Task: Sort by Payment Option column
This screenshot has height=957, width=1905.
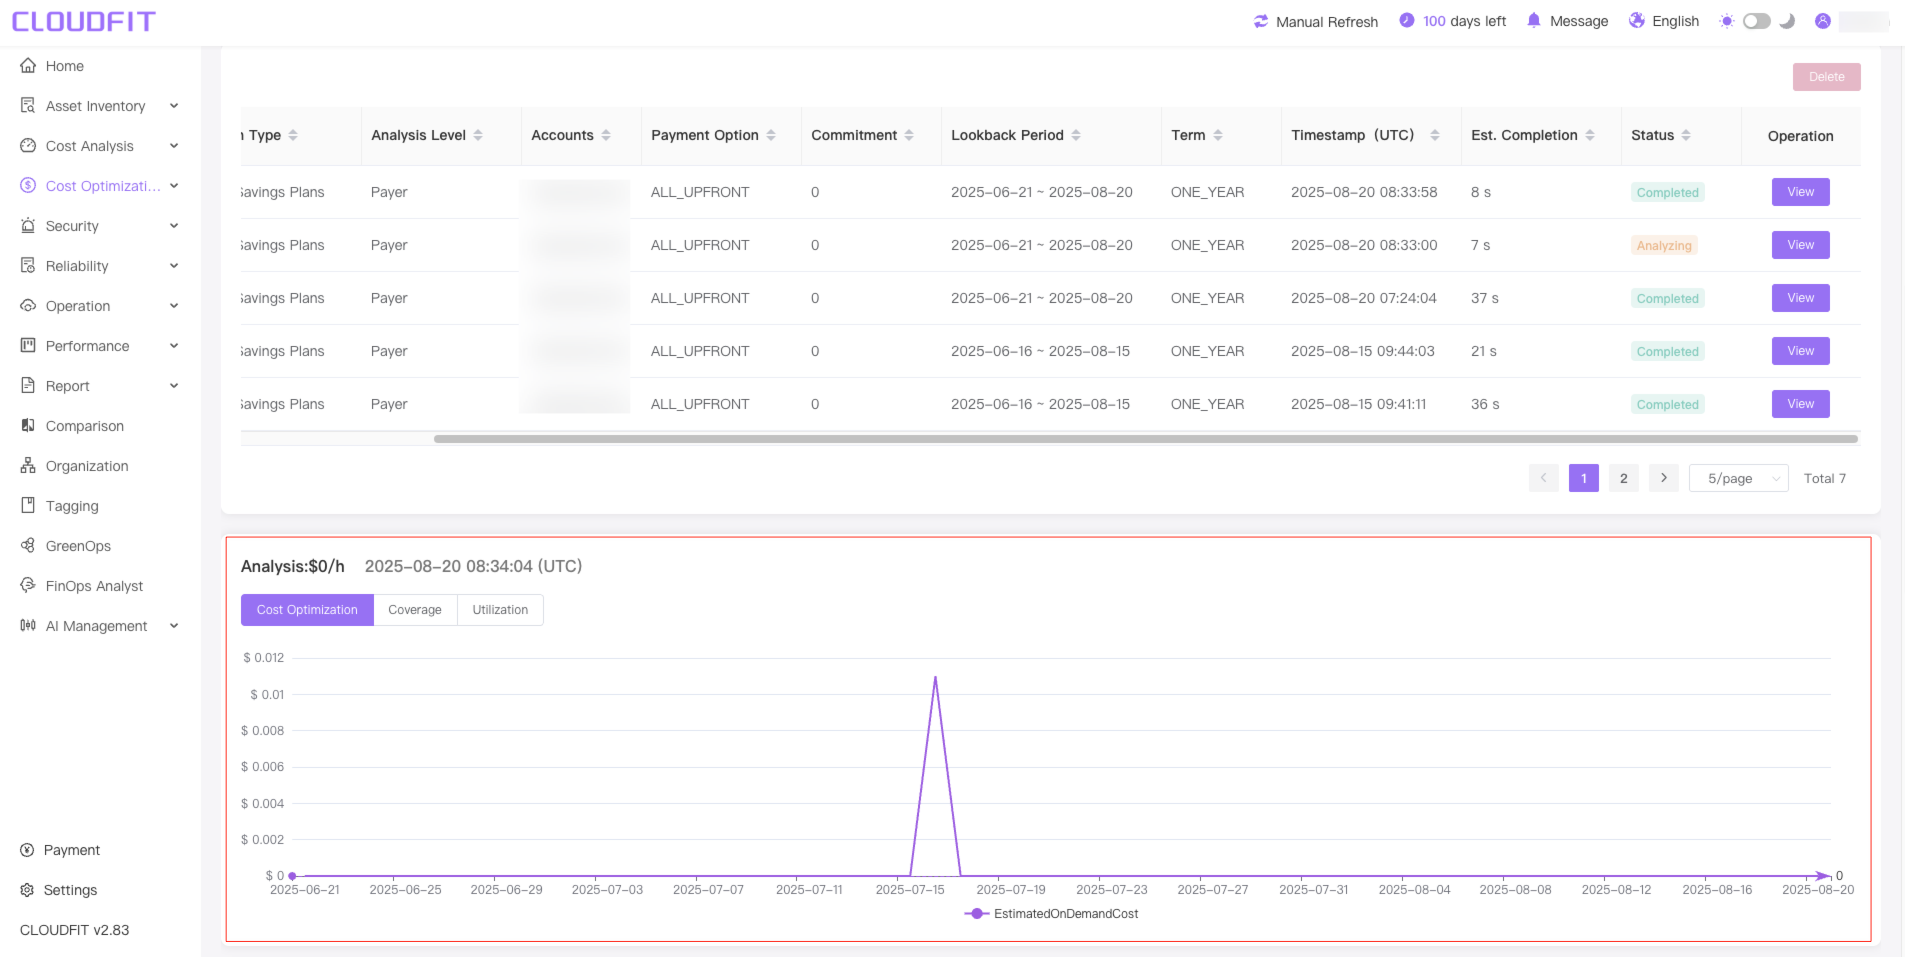Action: point(771,135)
